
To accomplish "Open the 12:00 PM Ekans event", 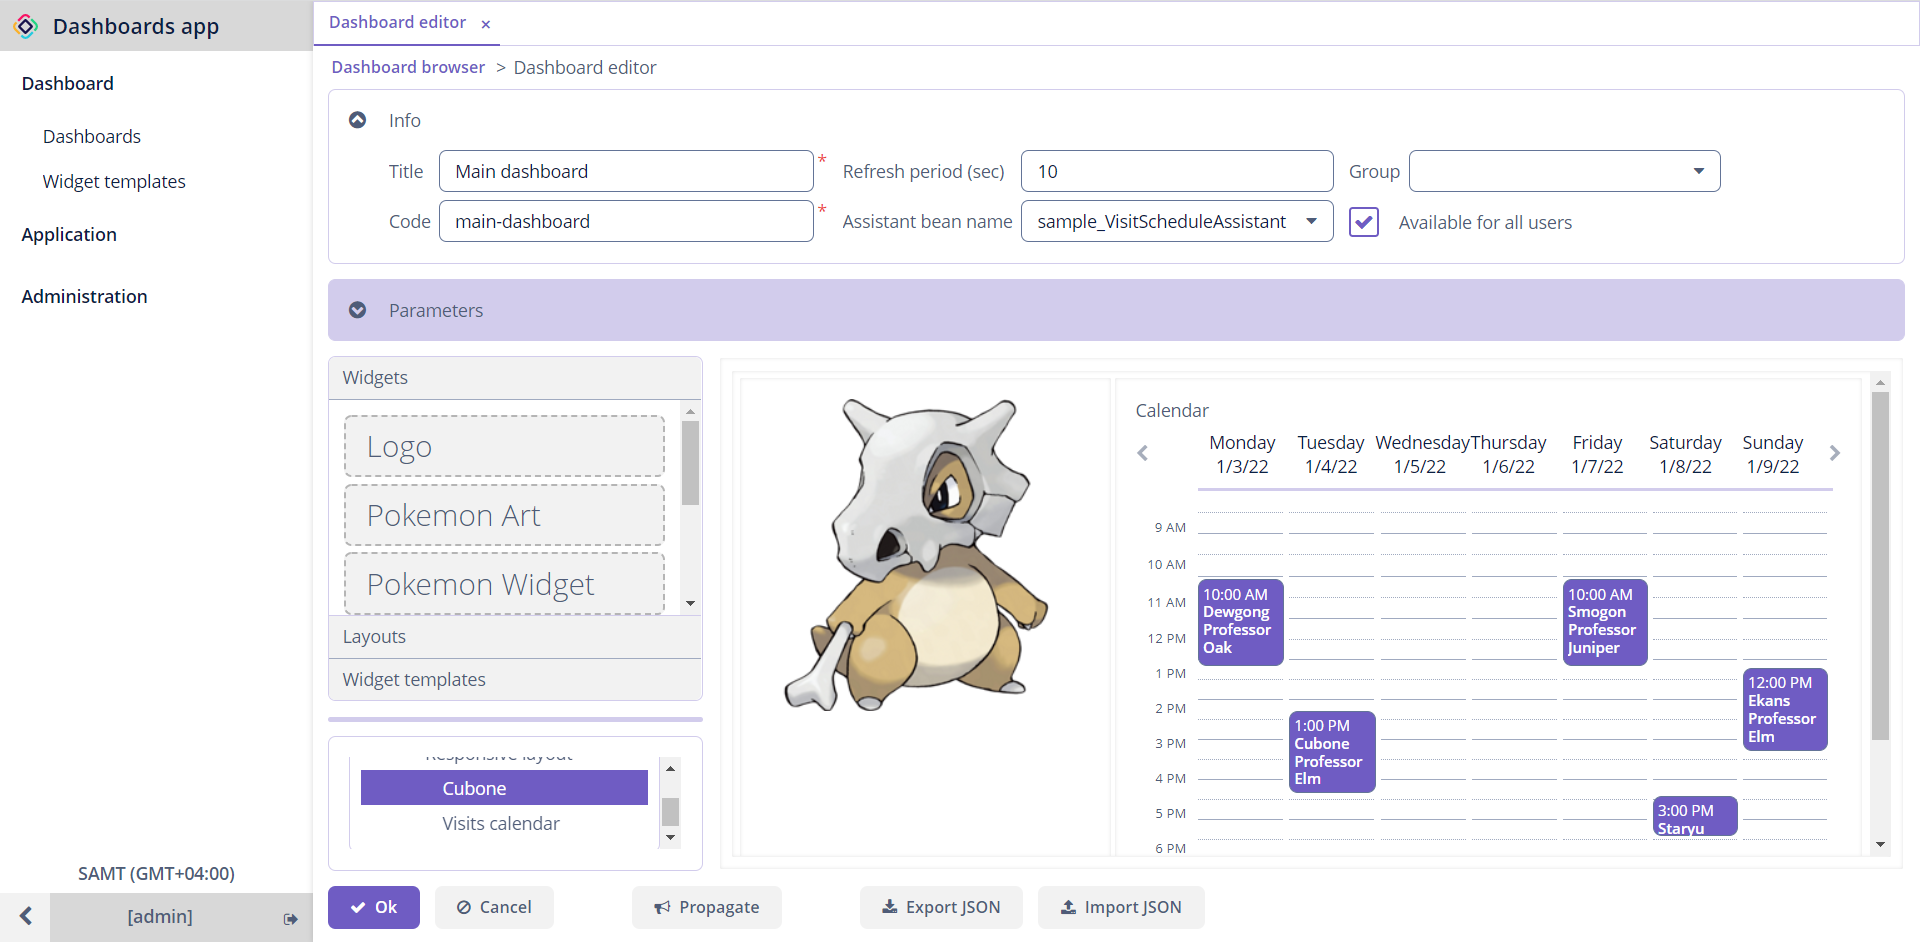I will (x=1785, y=709).
